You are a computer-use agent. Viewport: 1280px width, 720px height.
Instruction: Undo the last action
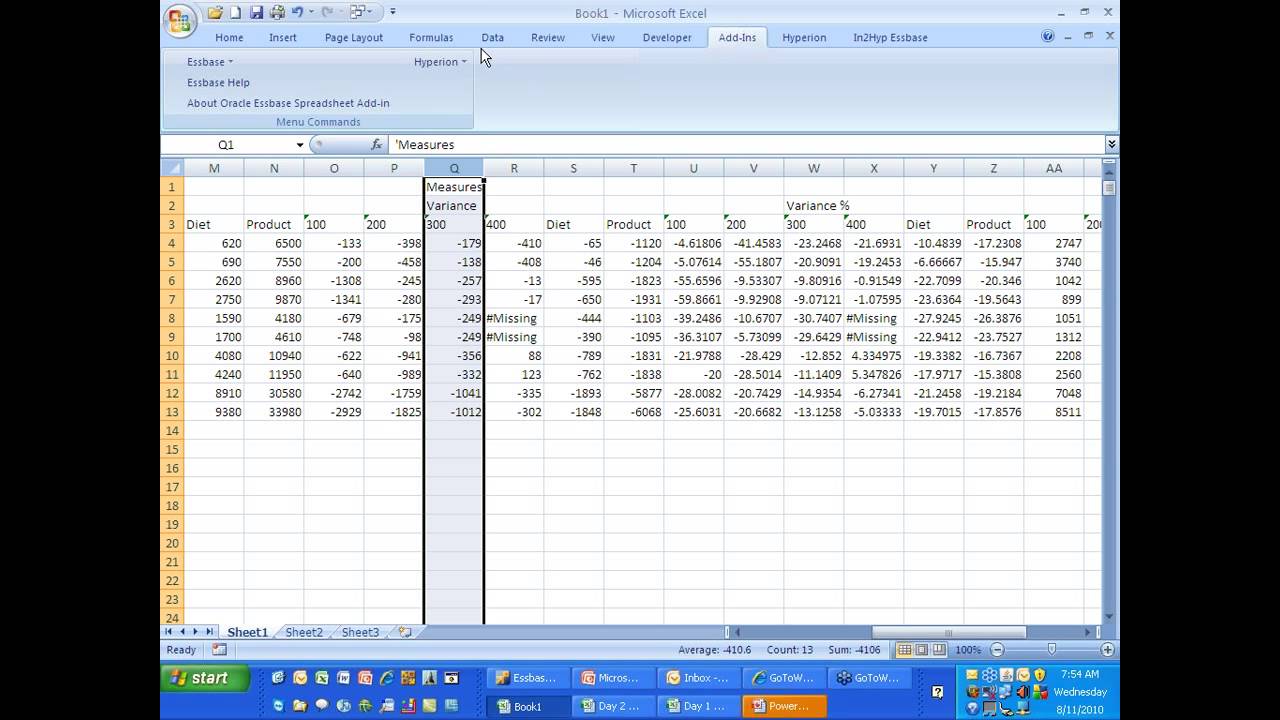click(x=297, y=13)
